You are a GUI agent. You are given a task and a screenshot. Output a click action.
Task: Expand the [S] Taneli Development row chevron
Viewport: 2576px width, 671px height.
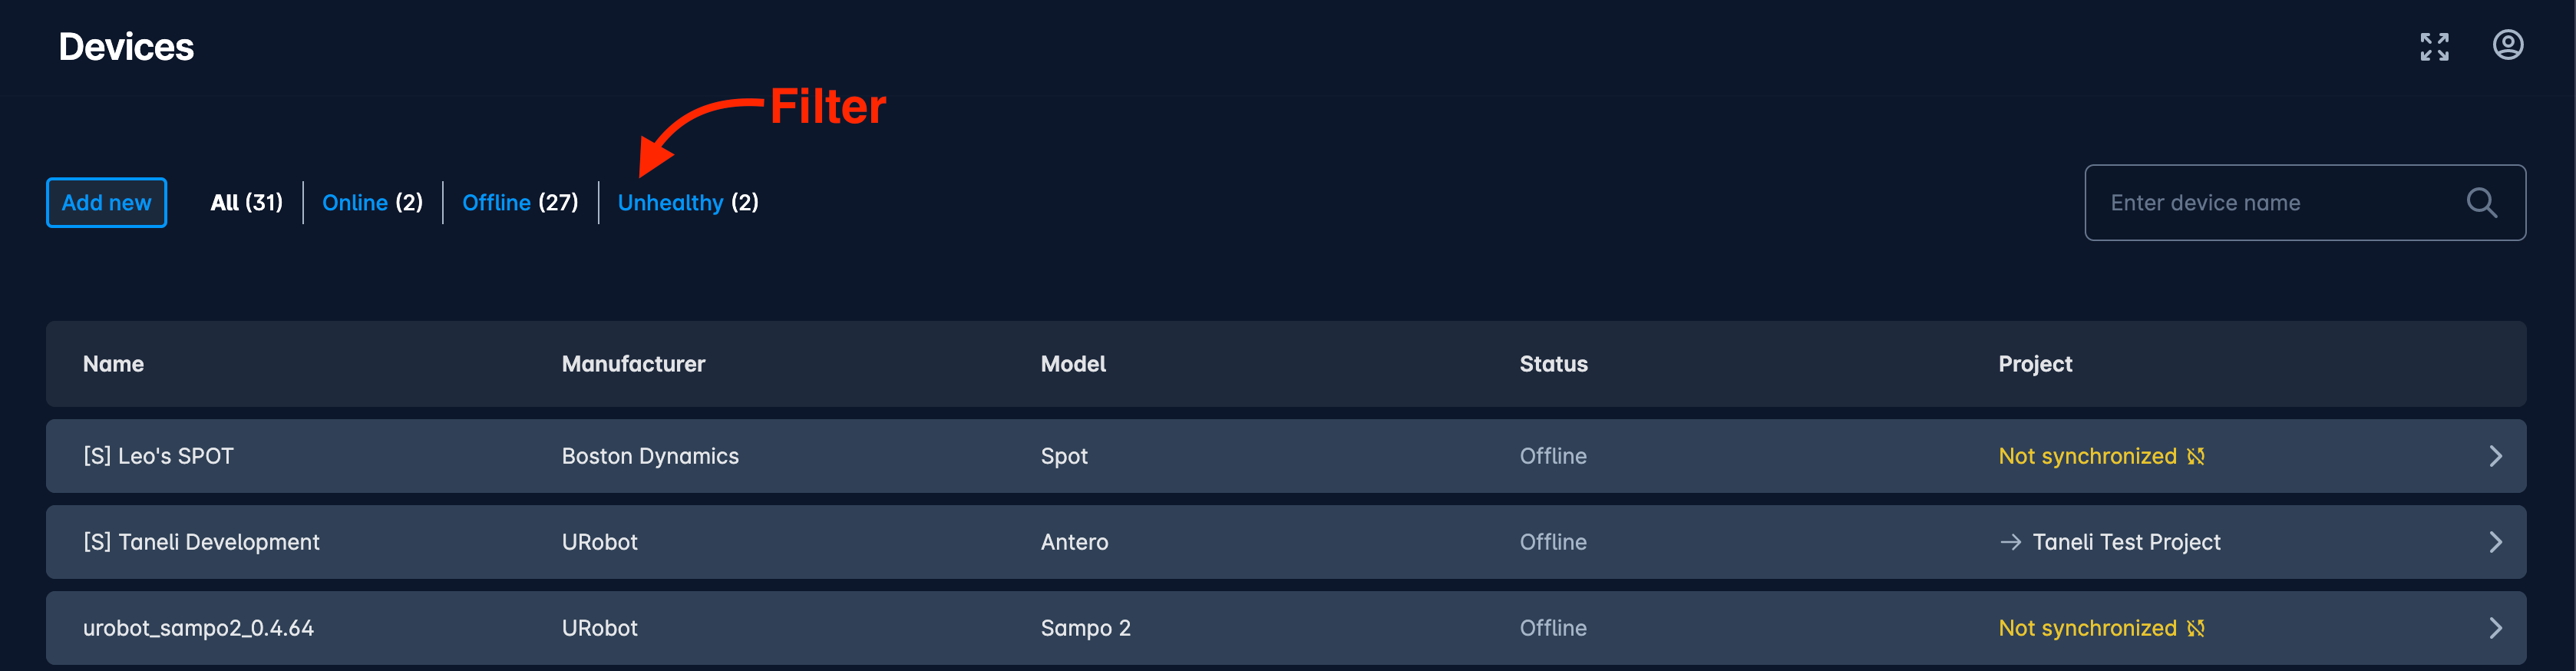(x=2495, y=542)
